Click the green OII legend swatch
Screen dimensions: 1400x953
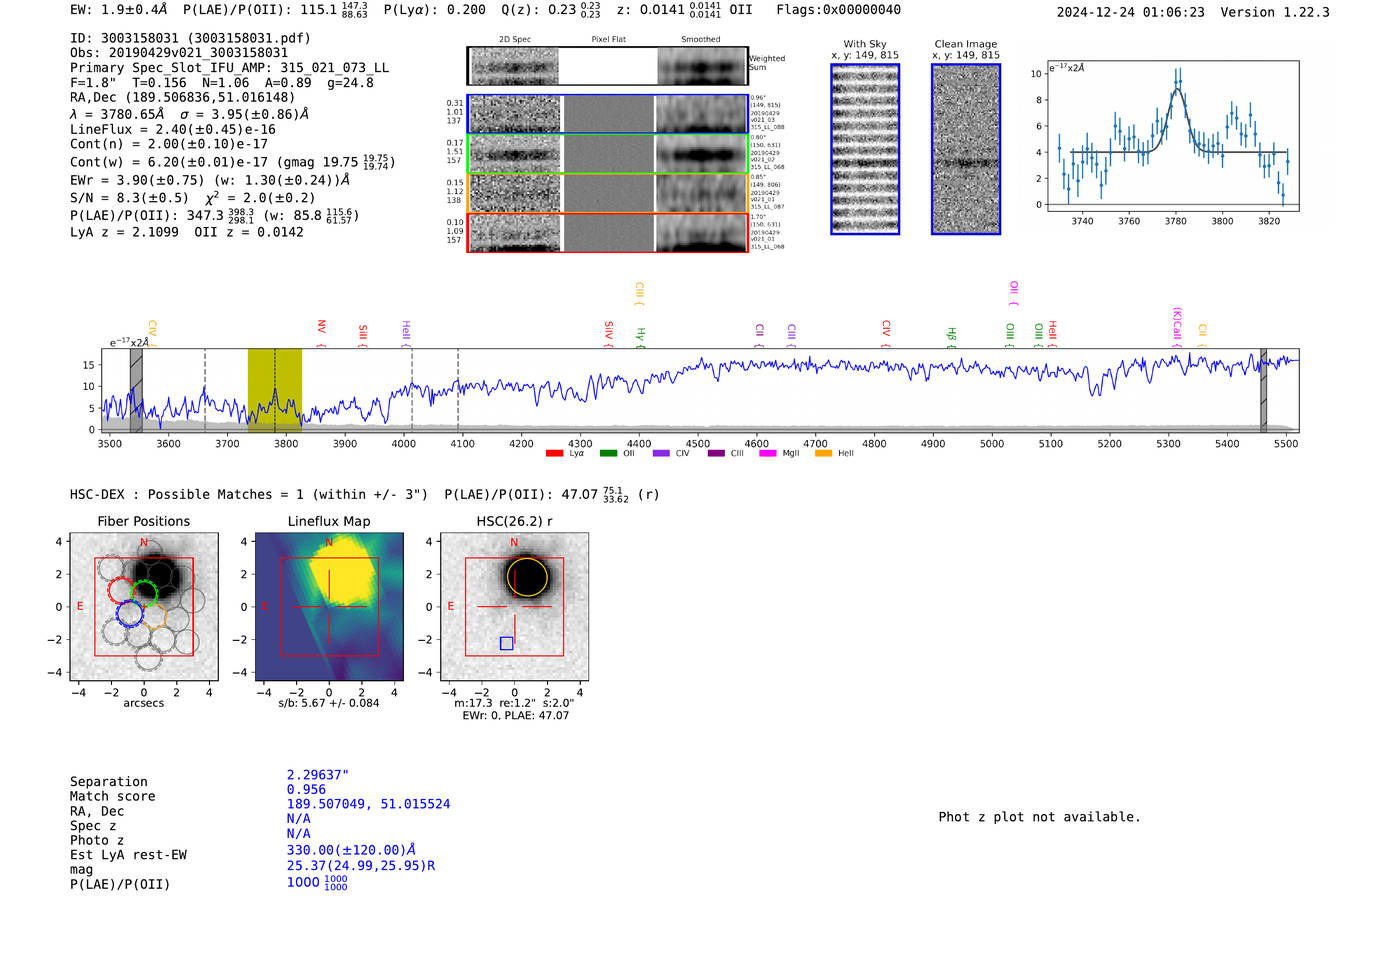[608, 454]
